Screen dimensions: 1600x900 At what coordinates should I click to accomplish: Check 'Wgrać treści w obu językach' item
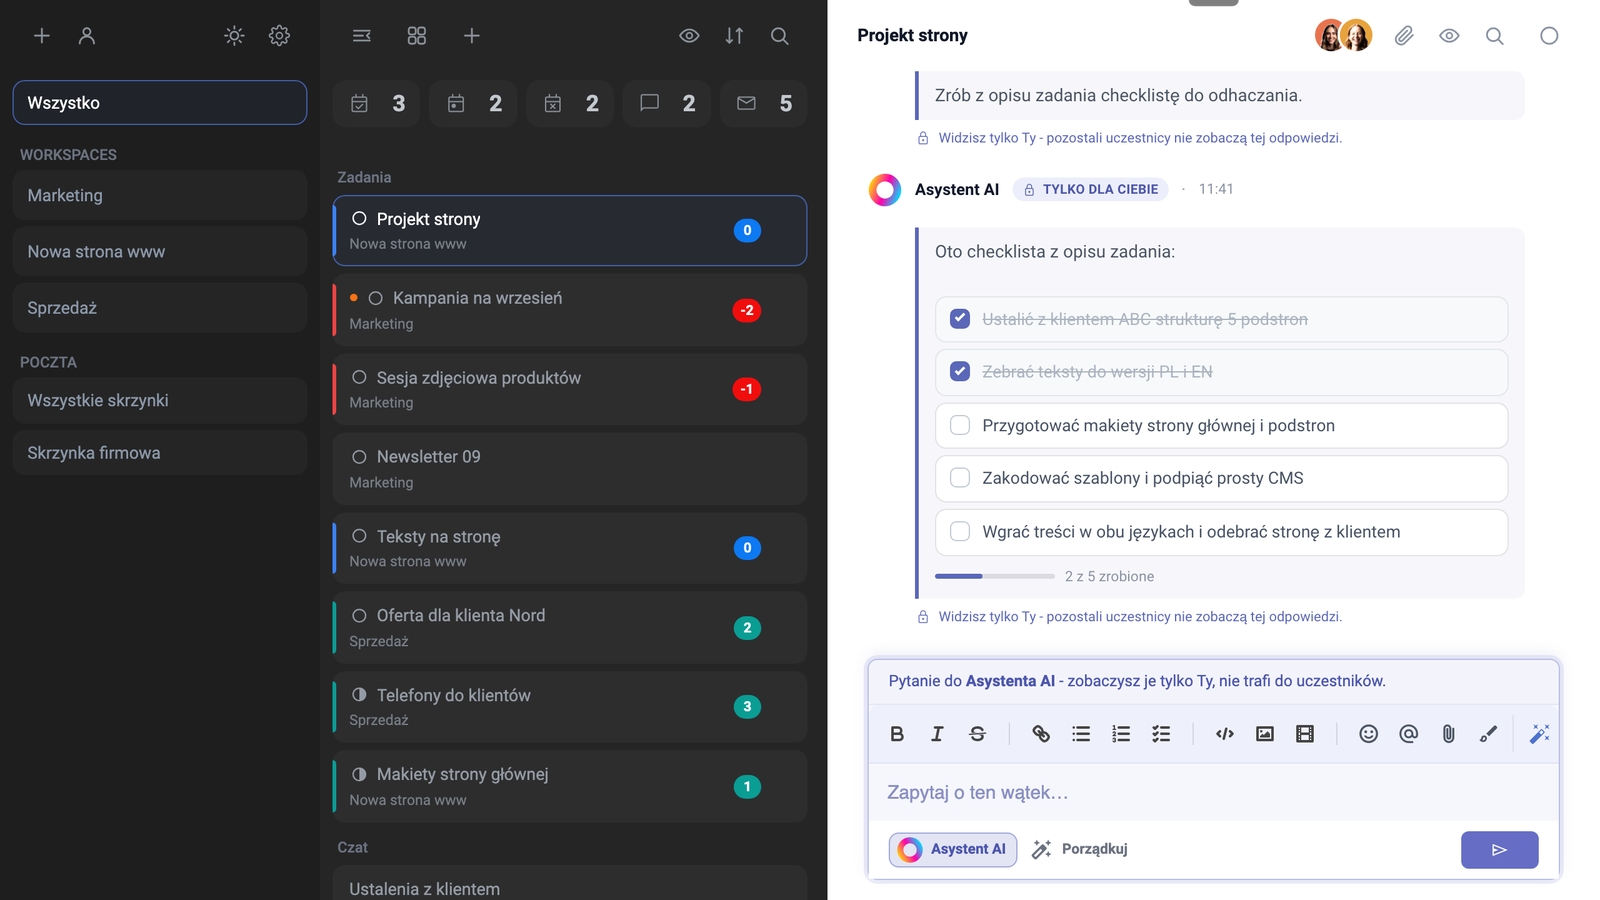tap(960, 532)
